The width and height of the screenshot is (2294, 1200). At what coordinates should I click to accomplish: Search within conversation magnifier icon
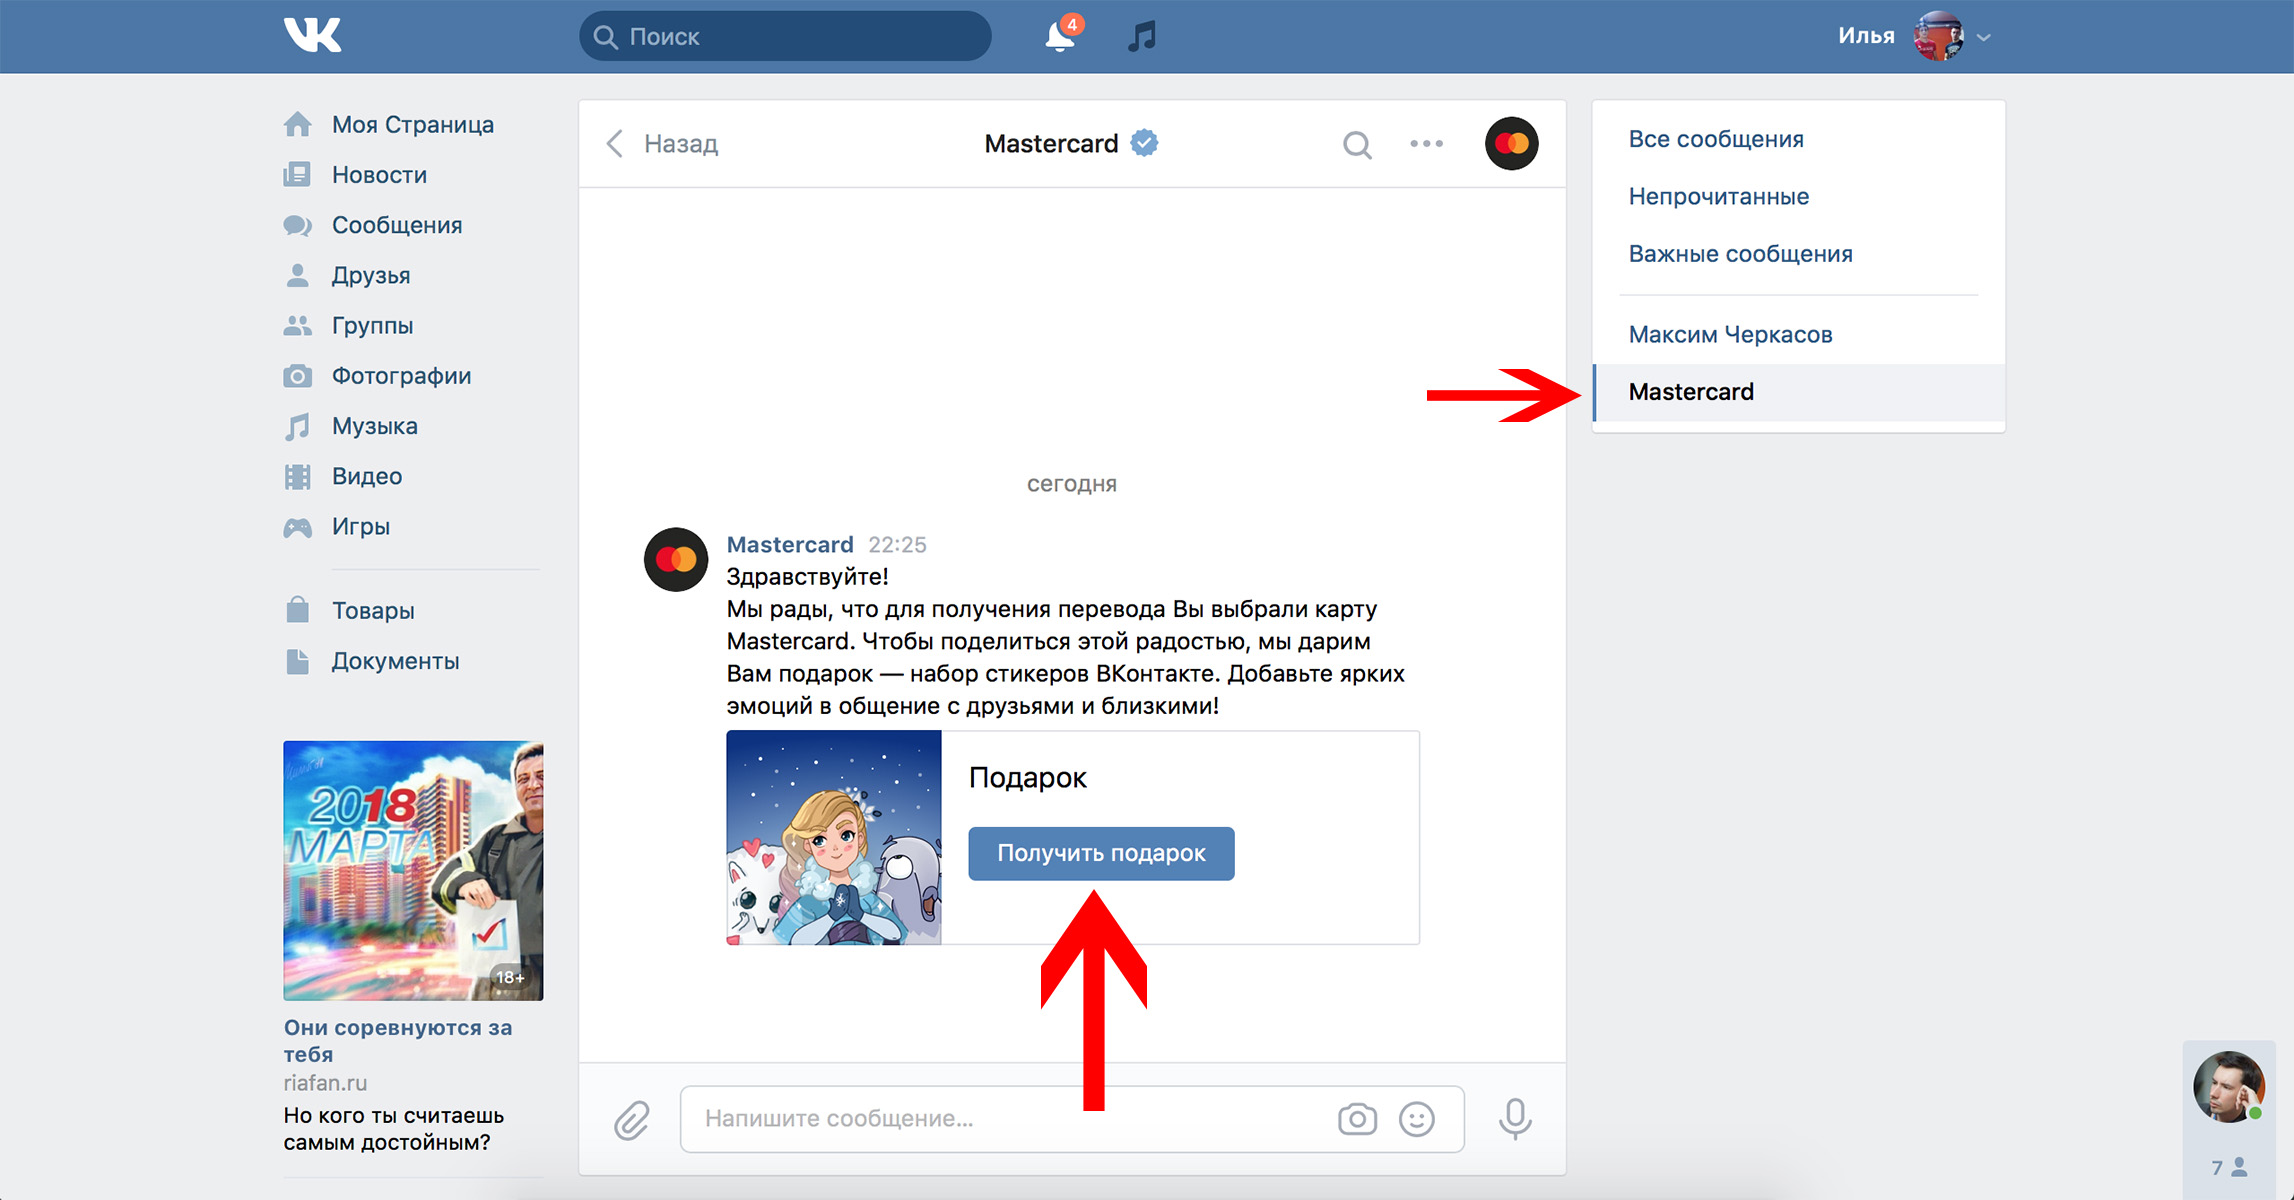[x=1357, y=145]
